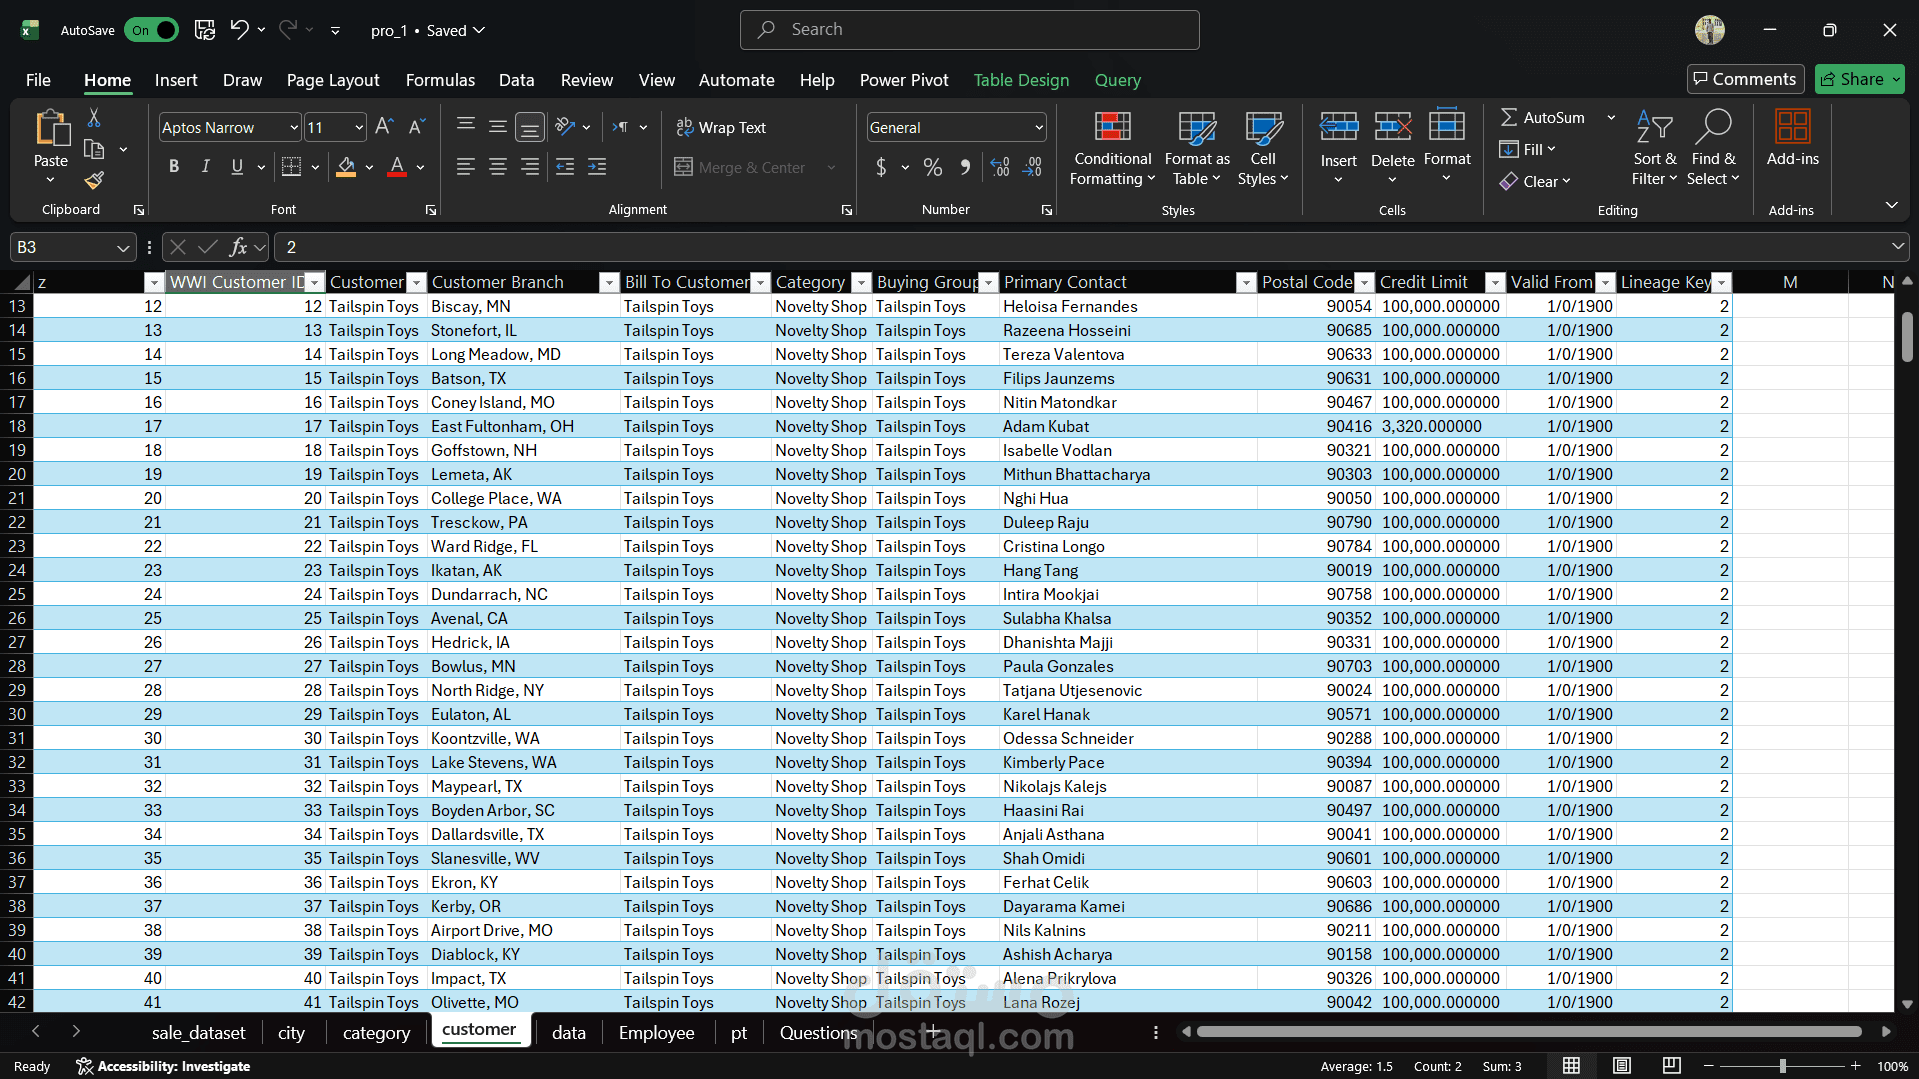Click the Cut scissors icon
The width and height of the screenshot is (1919, 1079).
pos(94,118)
